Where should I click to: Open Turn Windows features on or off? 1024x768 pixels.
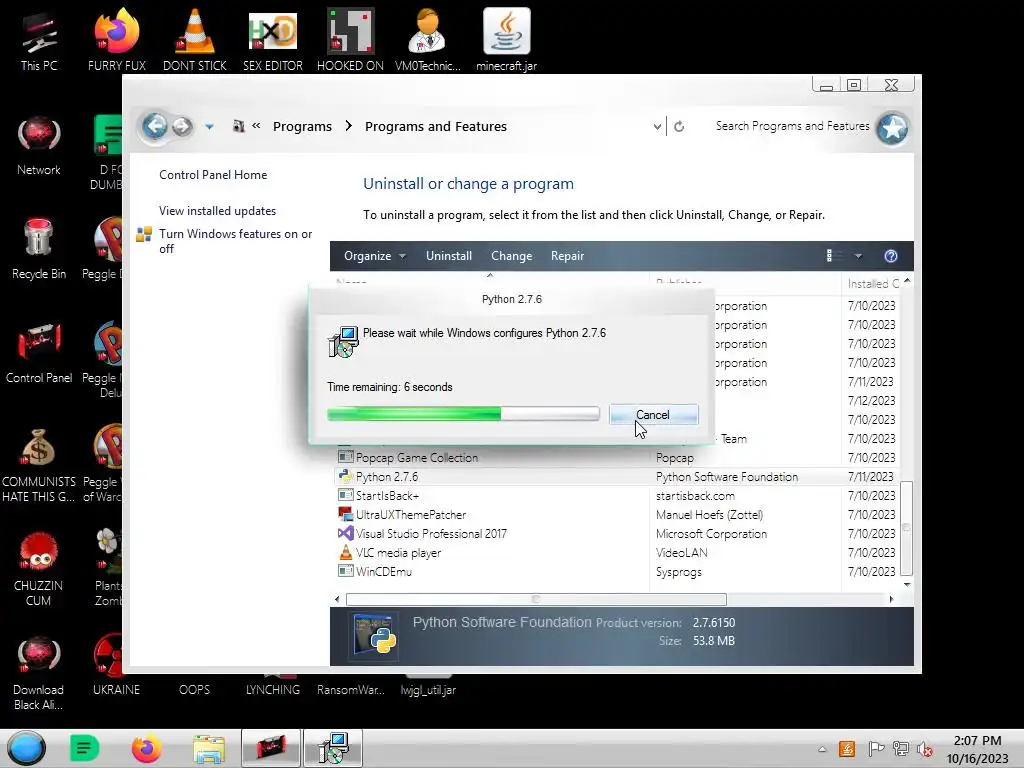(x=236, y=241)
